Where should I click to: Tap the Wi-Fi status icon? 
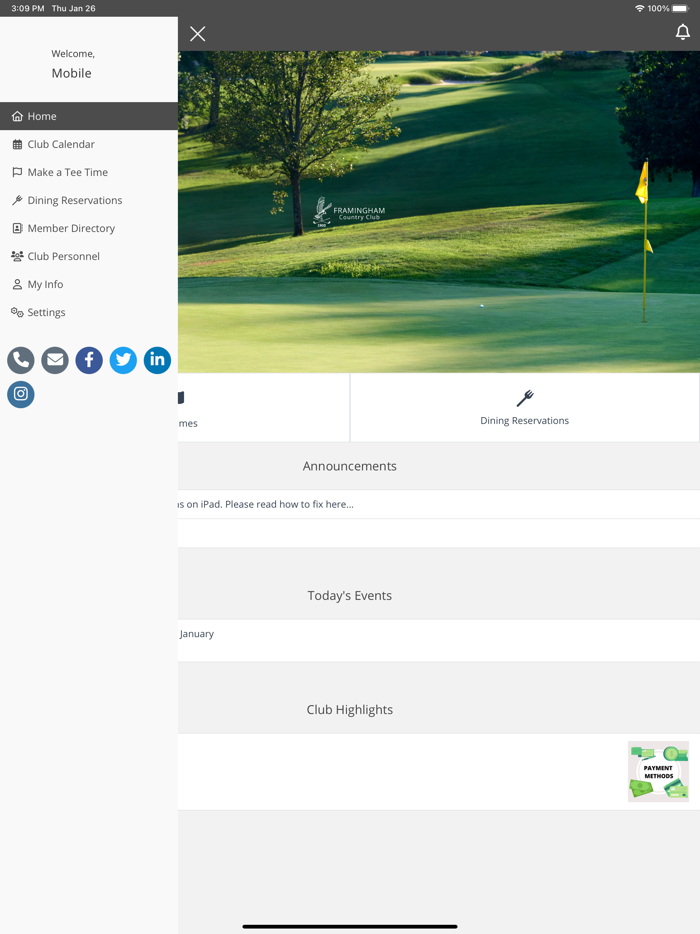point(639,8)
